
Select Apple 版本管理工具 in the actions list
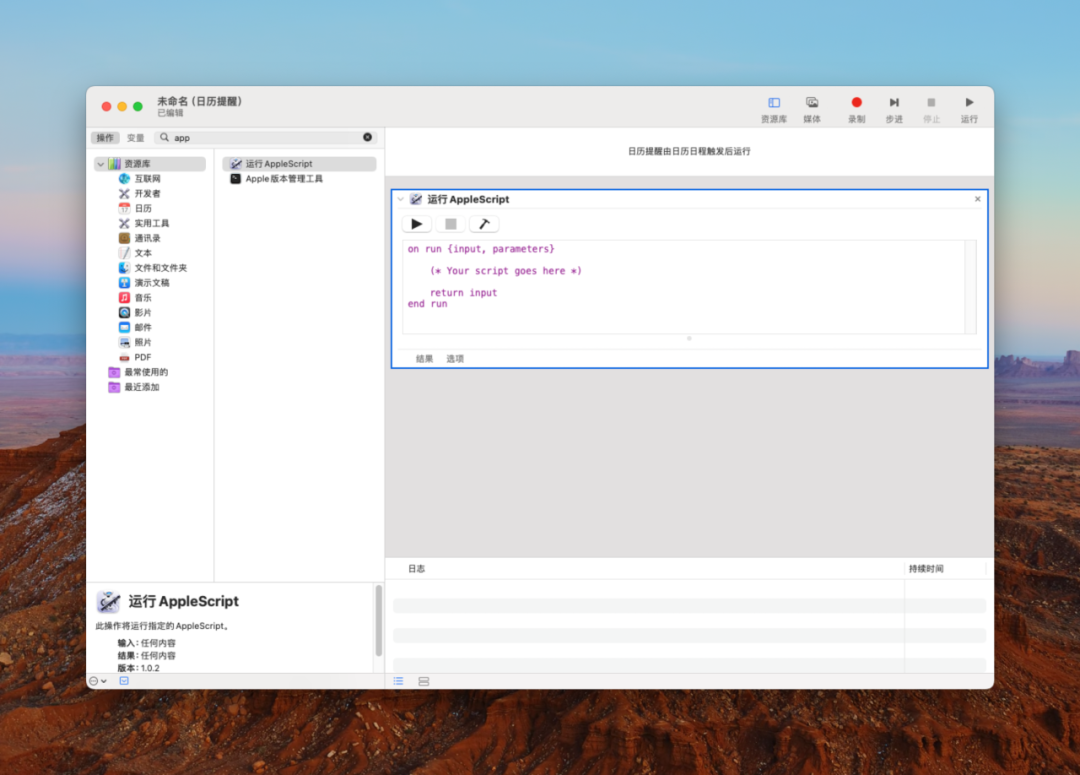(x=276, y=179)
